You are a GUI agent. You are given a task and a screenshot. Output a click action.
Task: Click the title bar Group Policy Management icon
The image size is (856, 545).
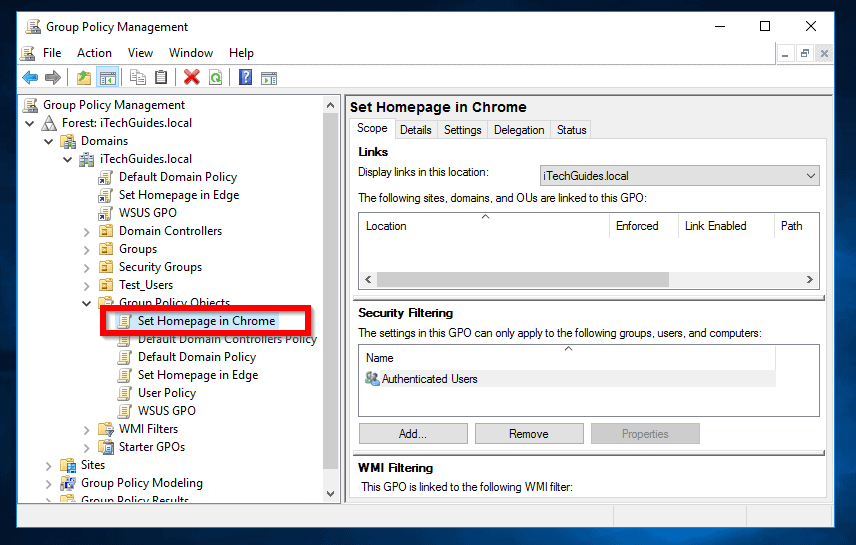pos(33,27)
